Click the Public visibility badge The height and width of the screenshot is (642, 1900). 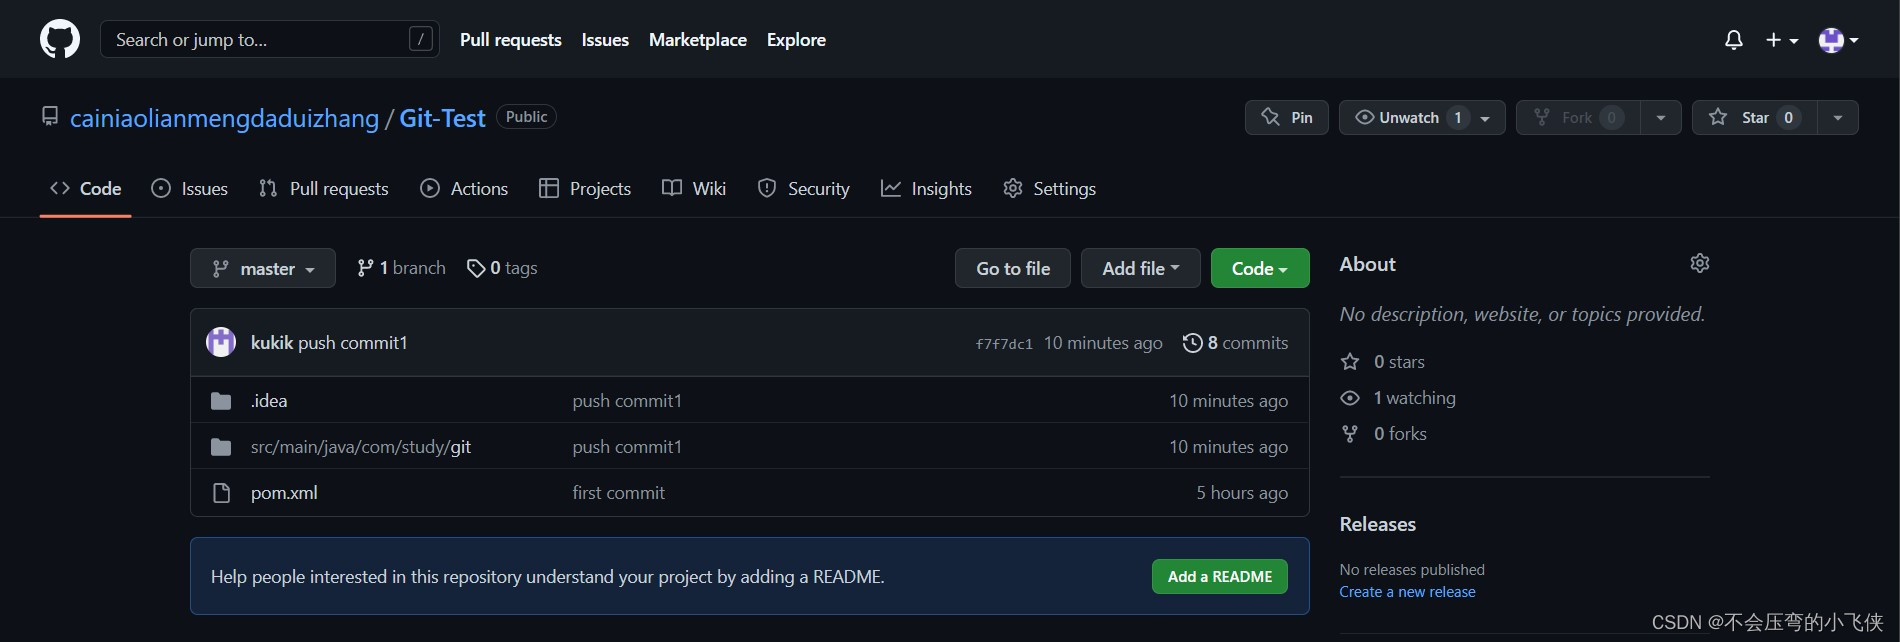pos(526,117)
